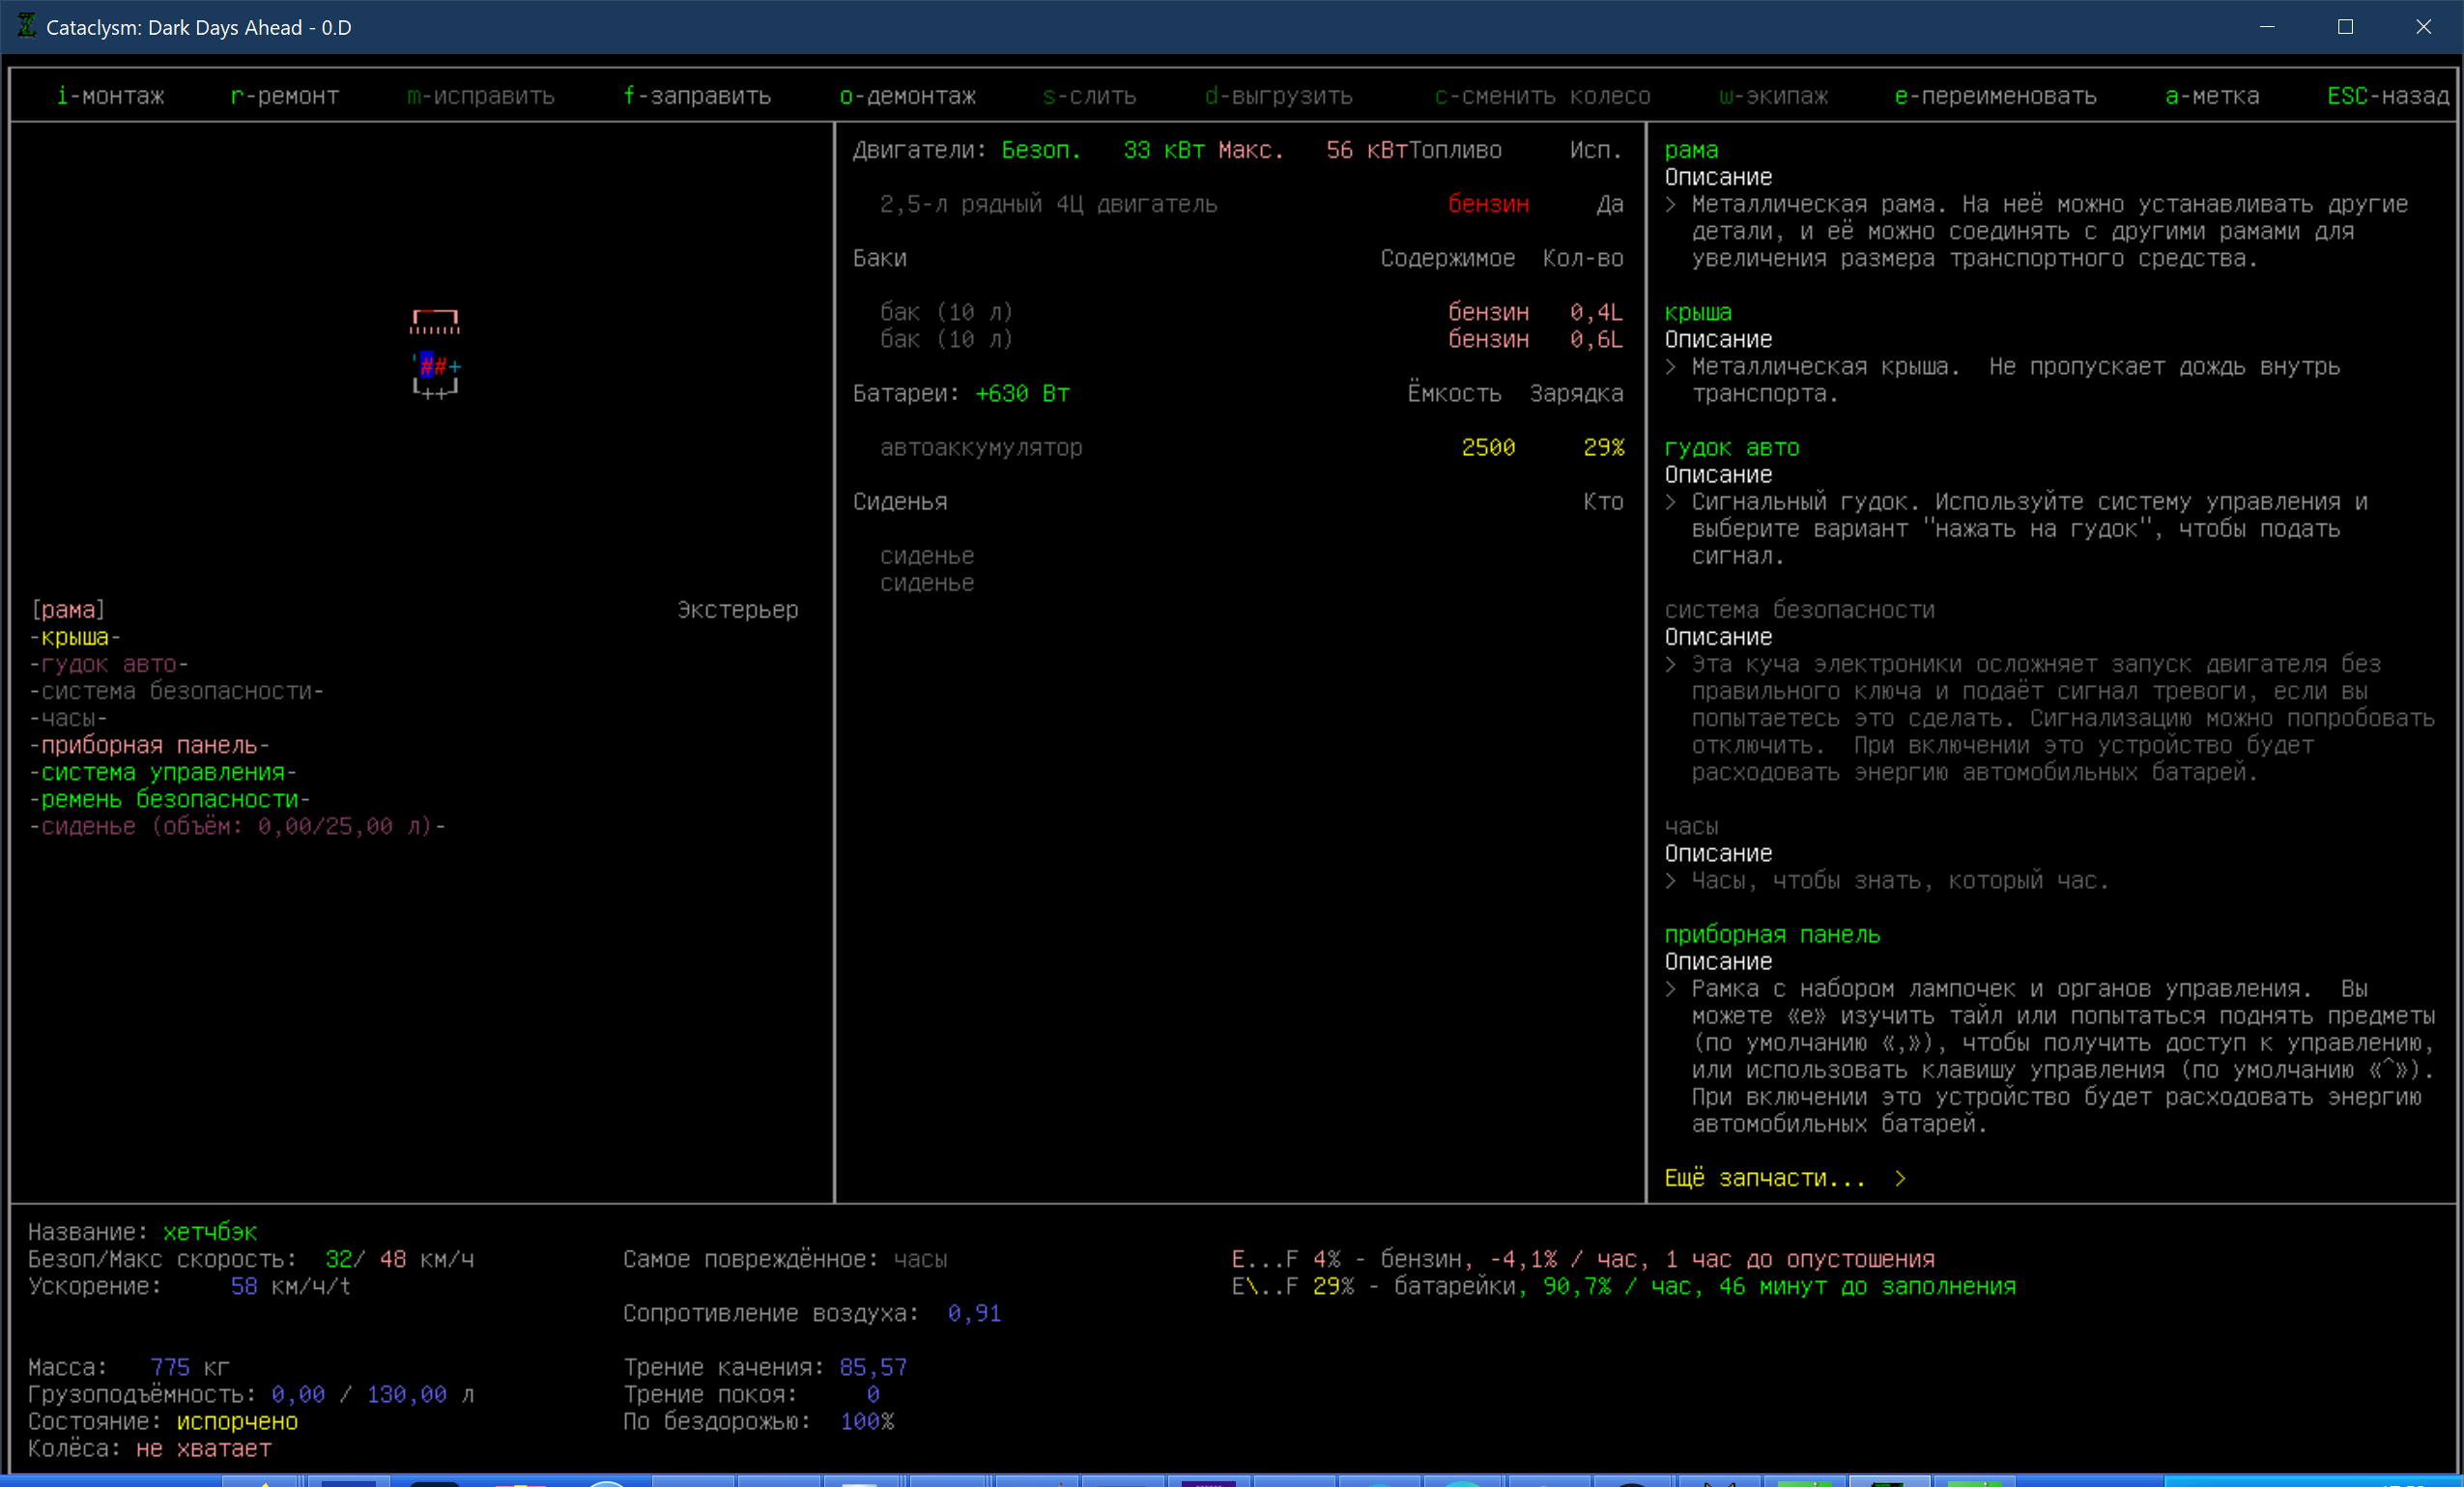Click e-переименовать to rename vehicle
This screenshot has width=2464, height=1487.
1995,96
